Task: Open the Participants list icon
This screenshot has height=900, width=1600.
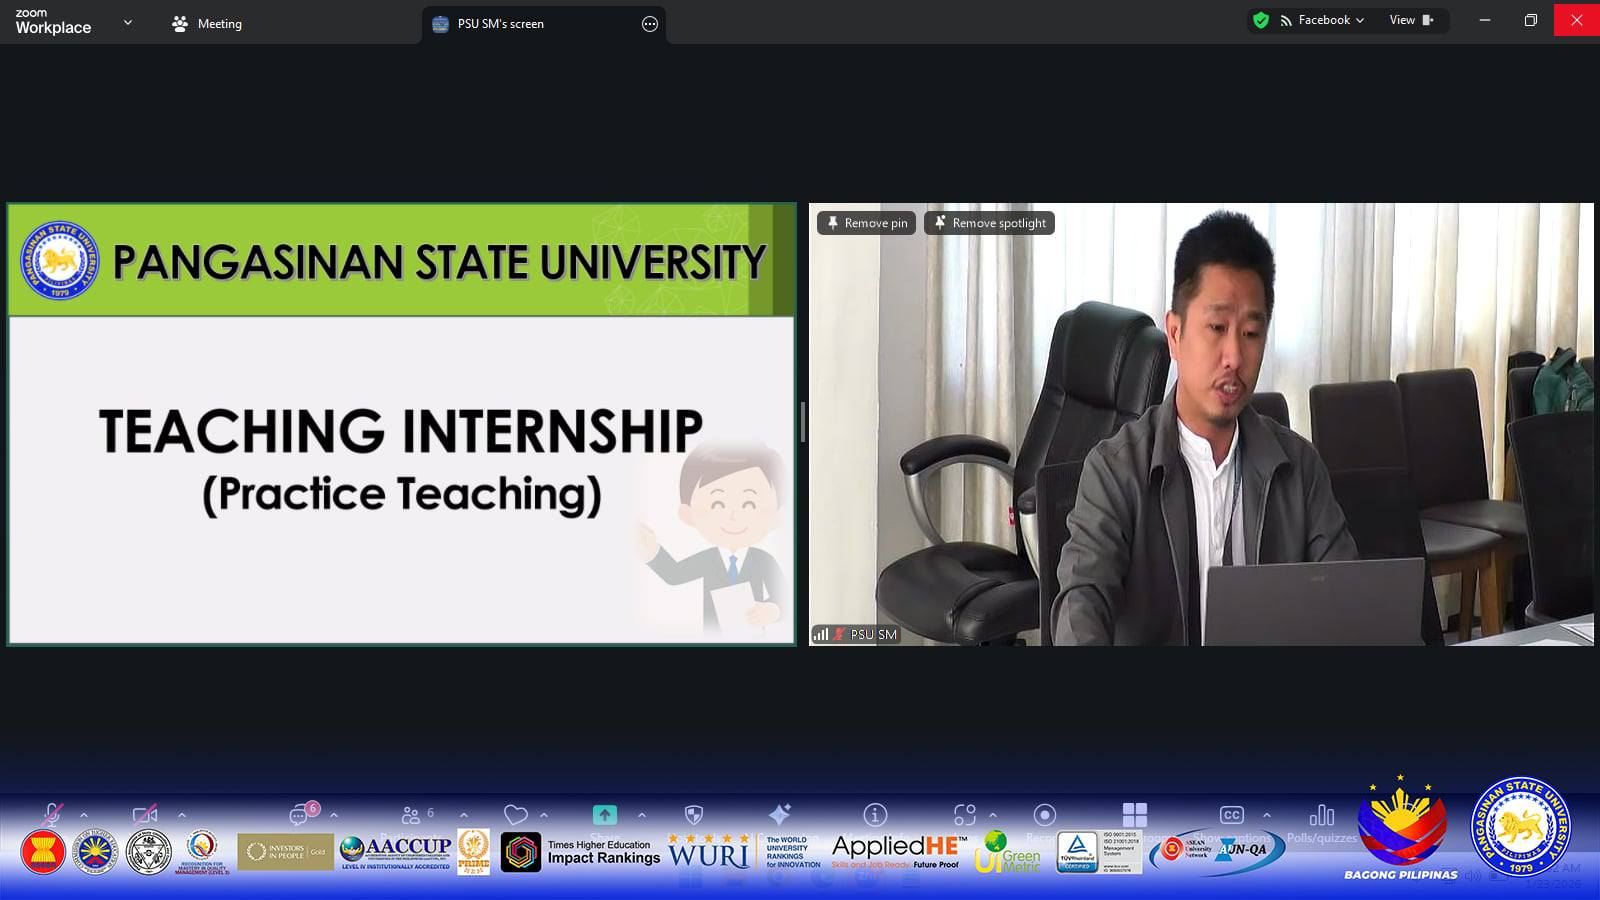Action: pyautogui.click(x=411, y=815)
